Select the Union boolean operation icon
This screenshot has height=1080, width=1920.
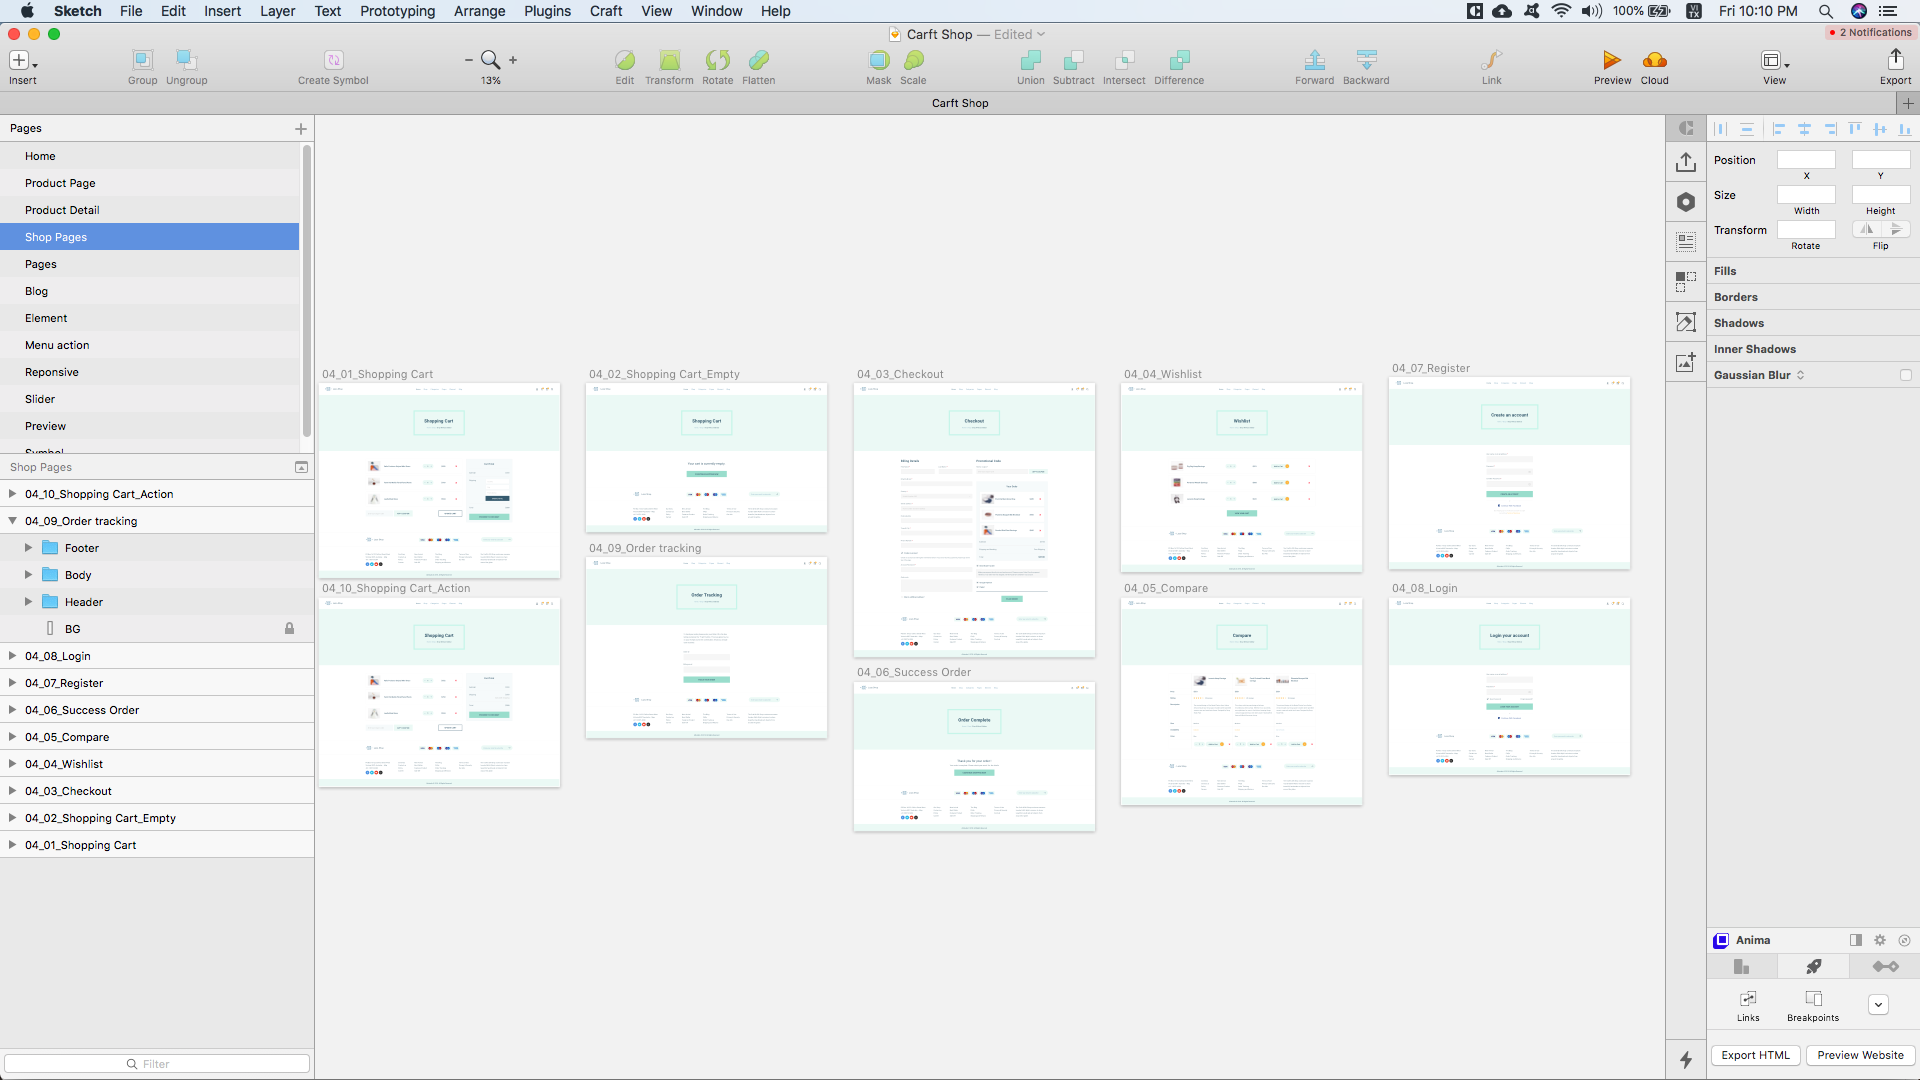[1030, 60]
